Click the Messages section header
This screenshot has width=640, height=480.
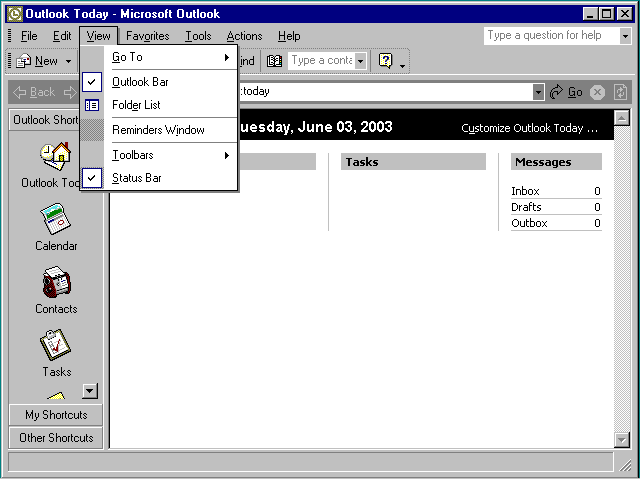click(x=556, y=162)
